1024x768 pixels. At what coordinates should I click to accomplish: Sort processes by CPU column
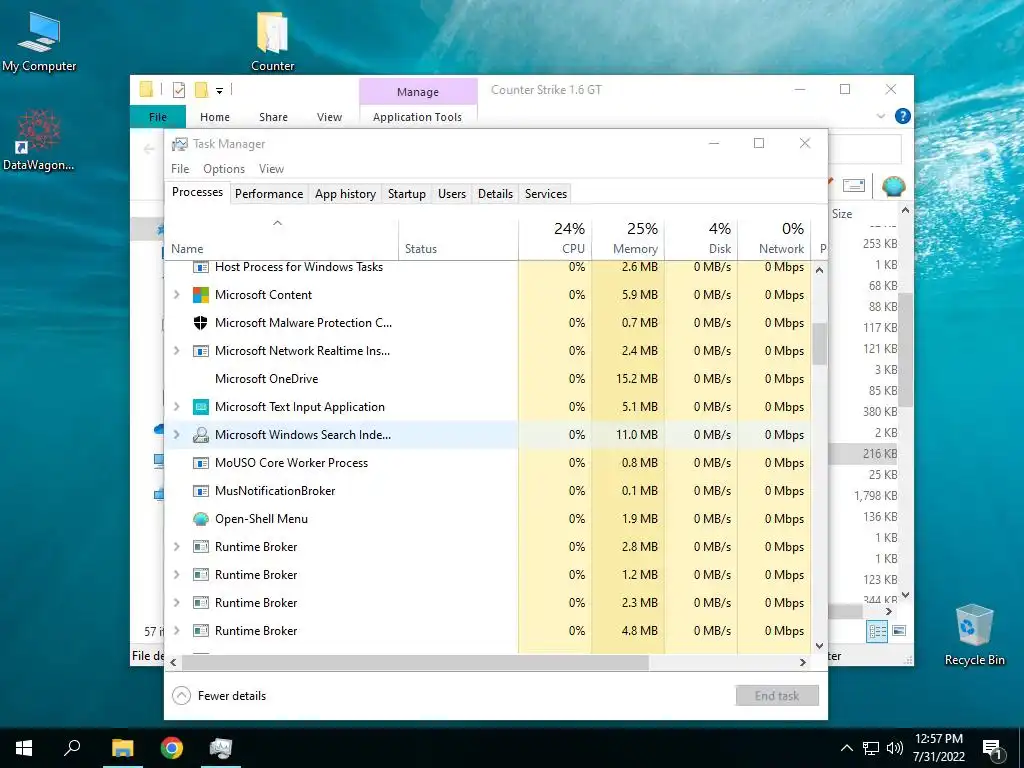(x=555, y=238)
